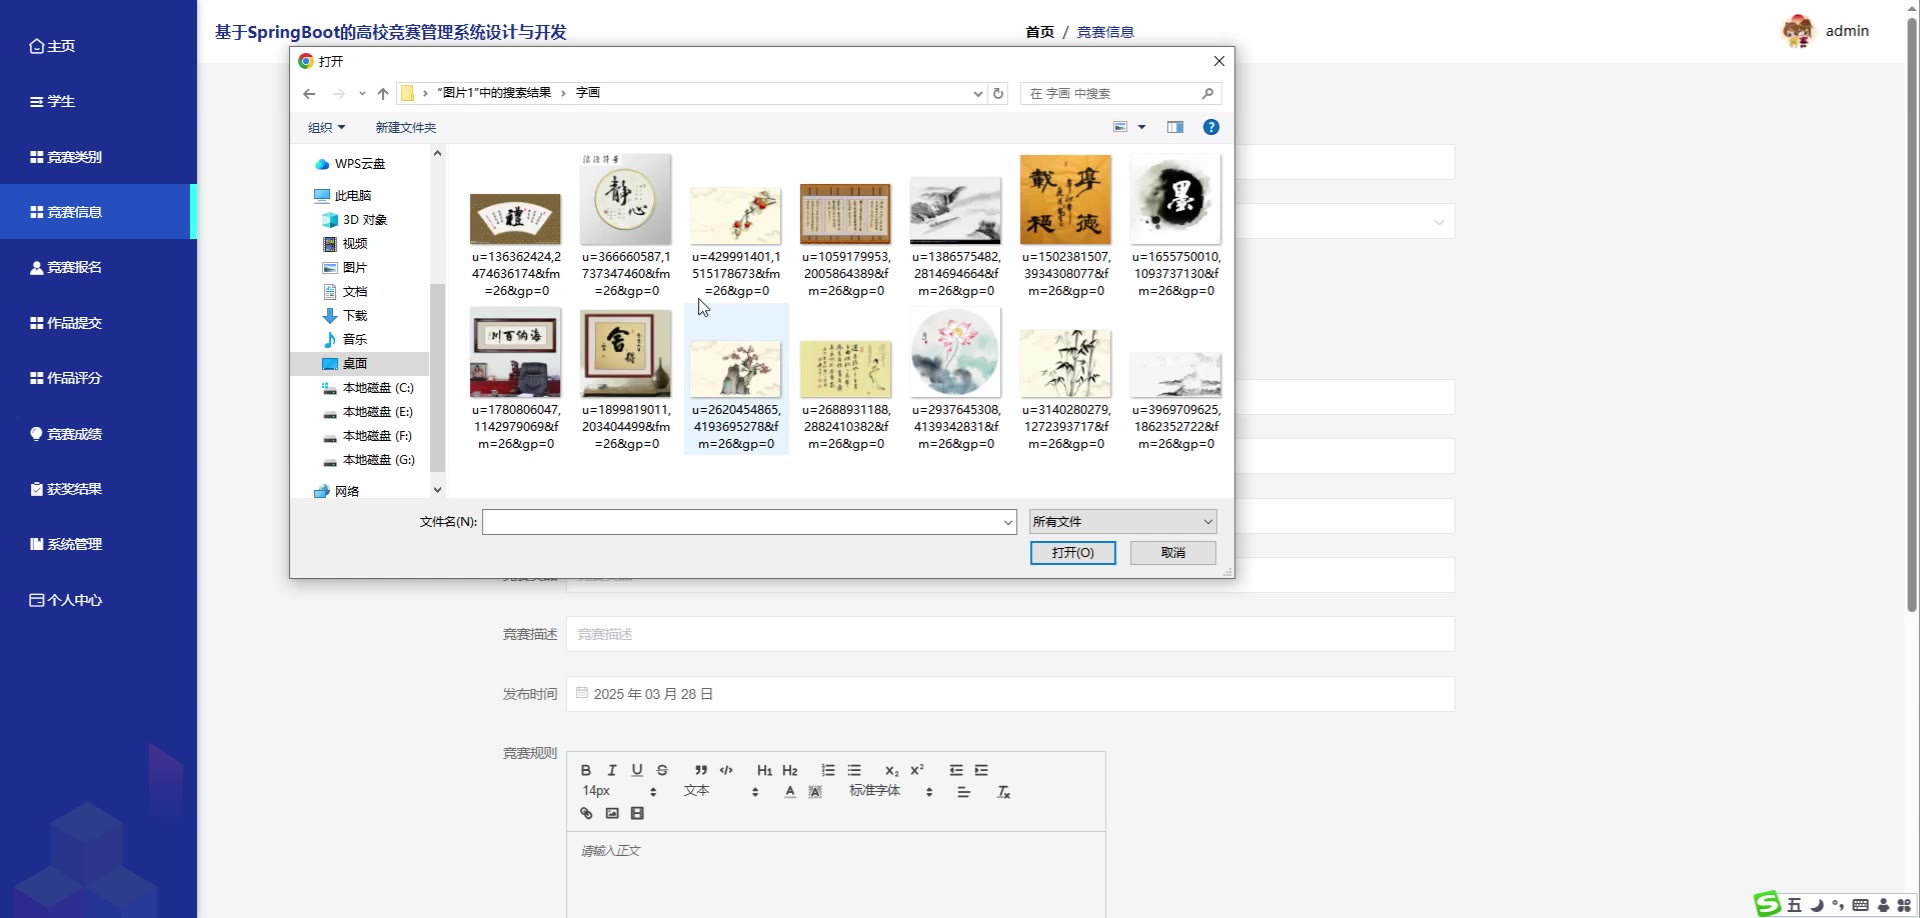Open the 组织 dropdown menu
Screen dimensions: 1920x918
[x=326, y=128]
